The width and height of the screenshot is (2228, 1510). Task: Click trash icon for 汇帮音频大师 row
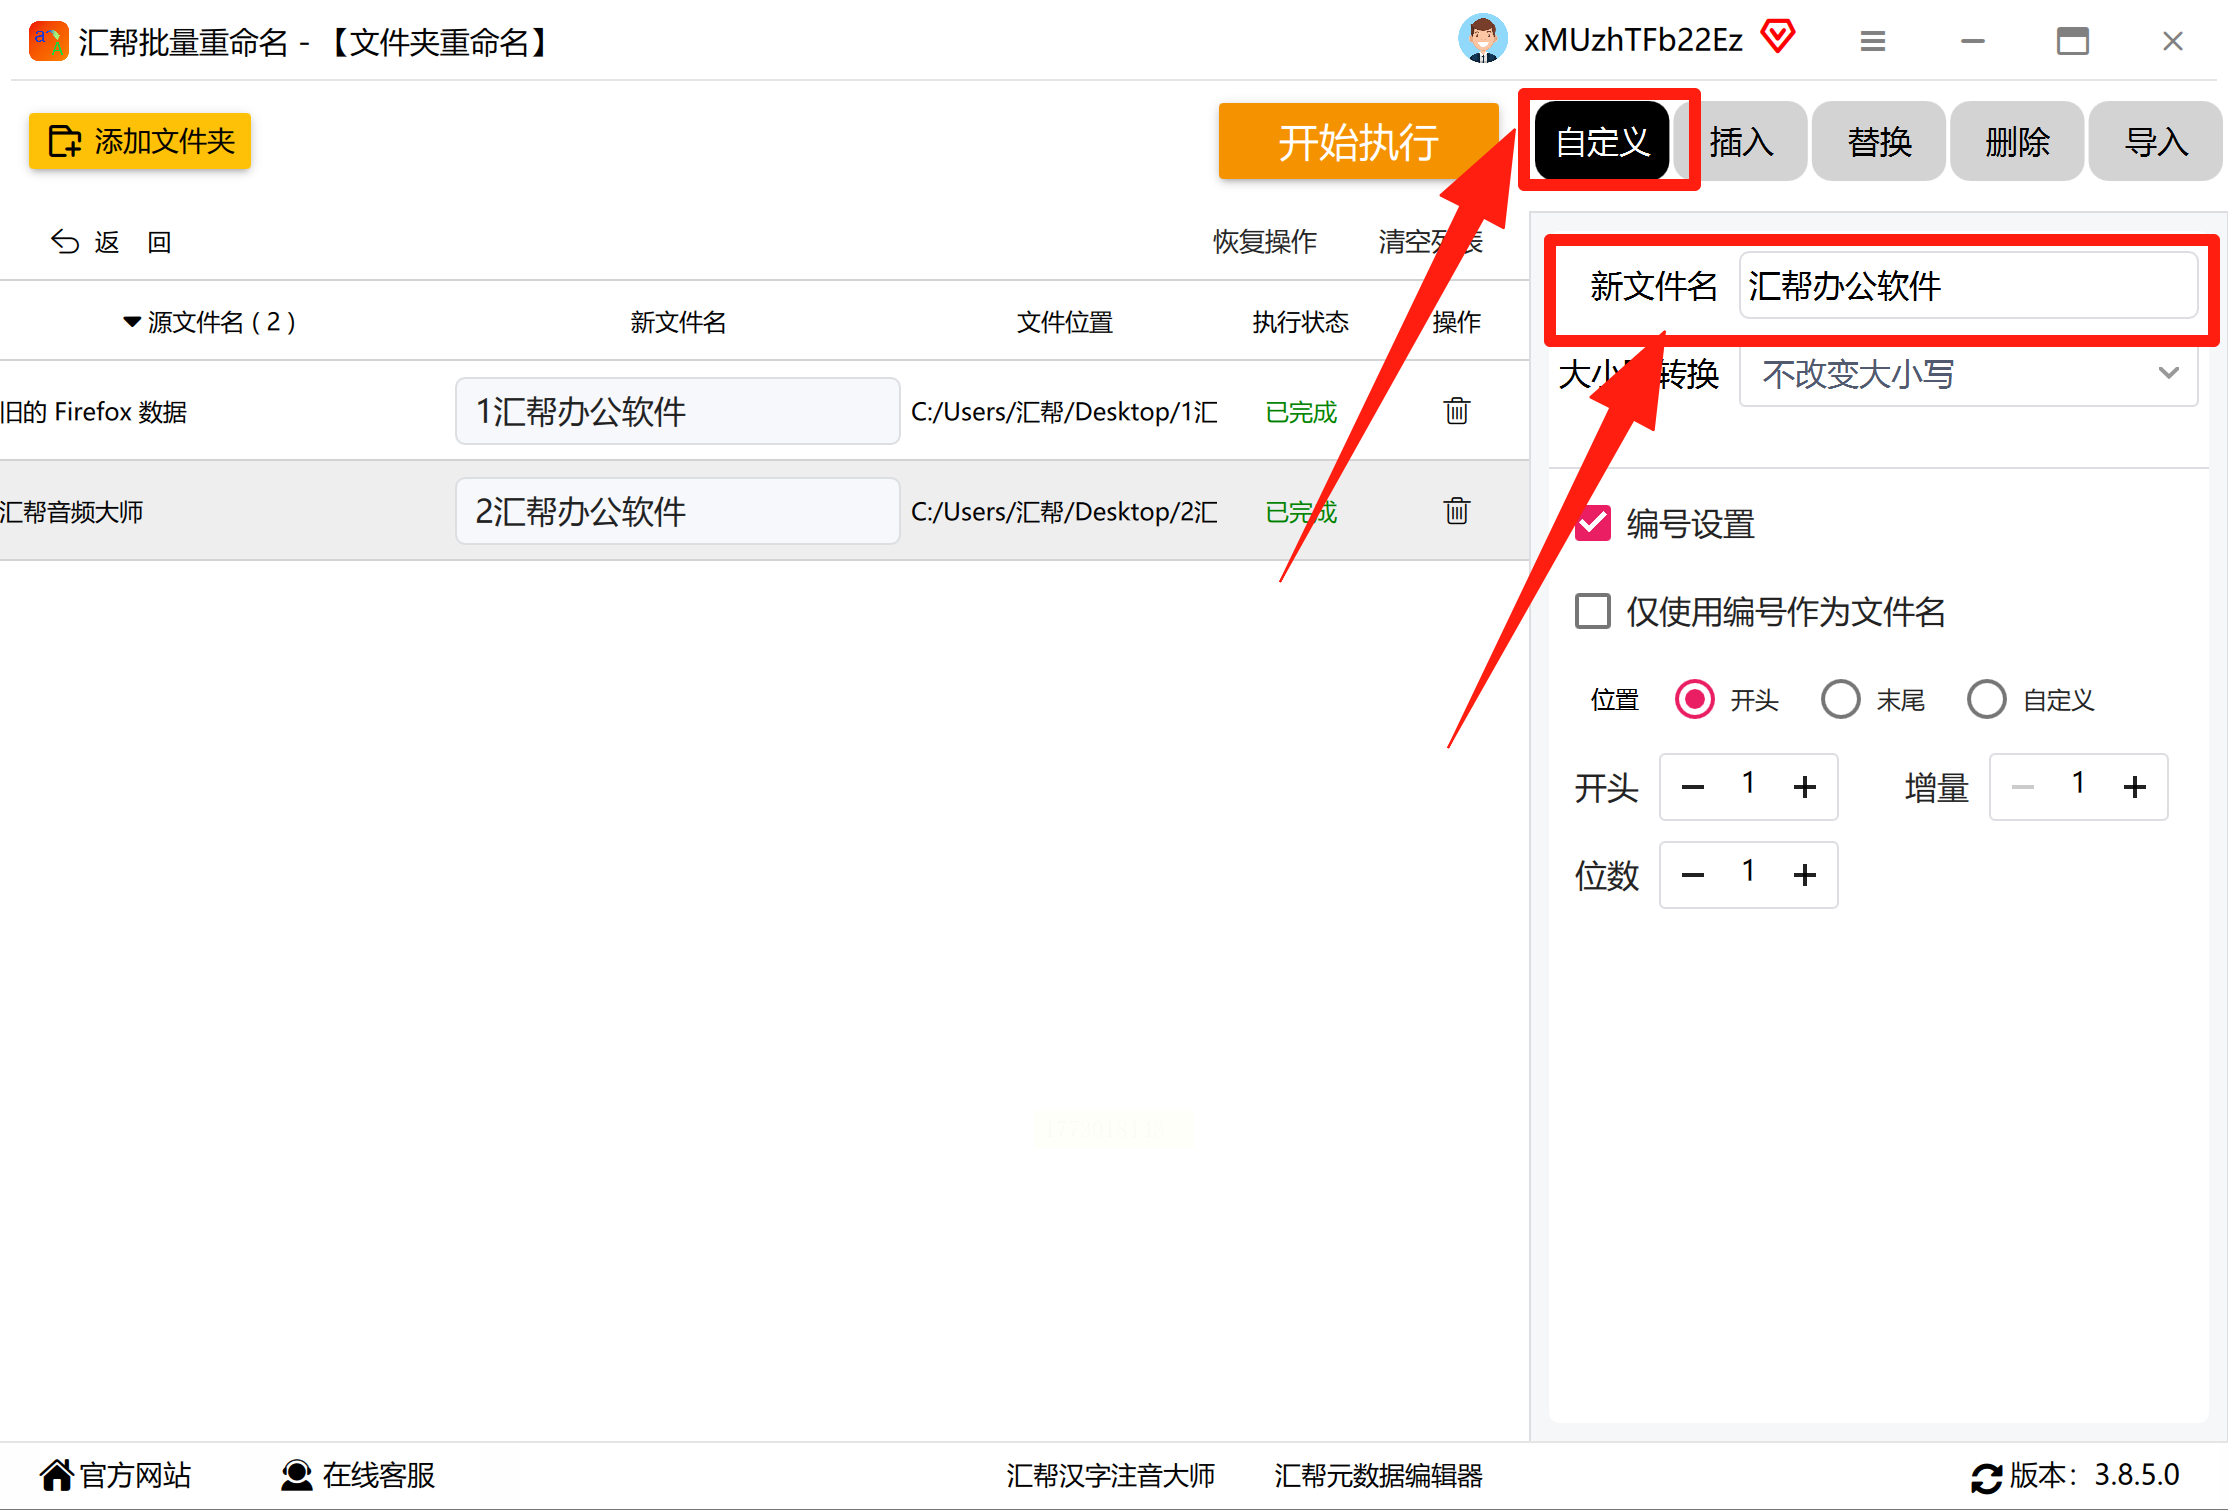[1456, 511]
